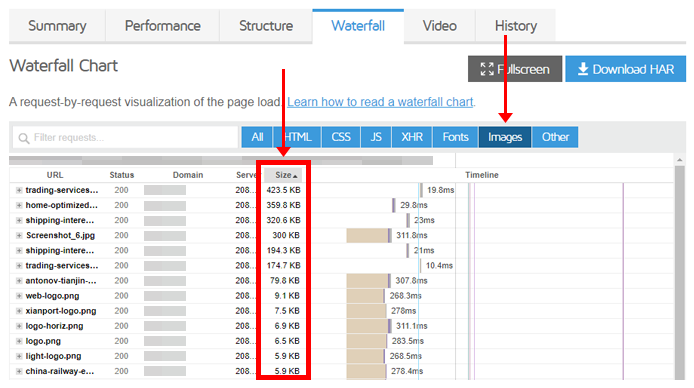Image resolution: width=694 pixels, height=388 pixels.
Task: Click the 311.8ms timeline bar
Action: [369, 235]
